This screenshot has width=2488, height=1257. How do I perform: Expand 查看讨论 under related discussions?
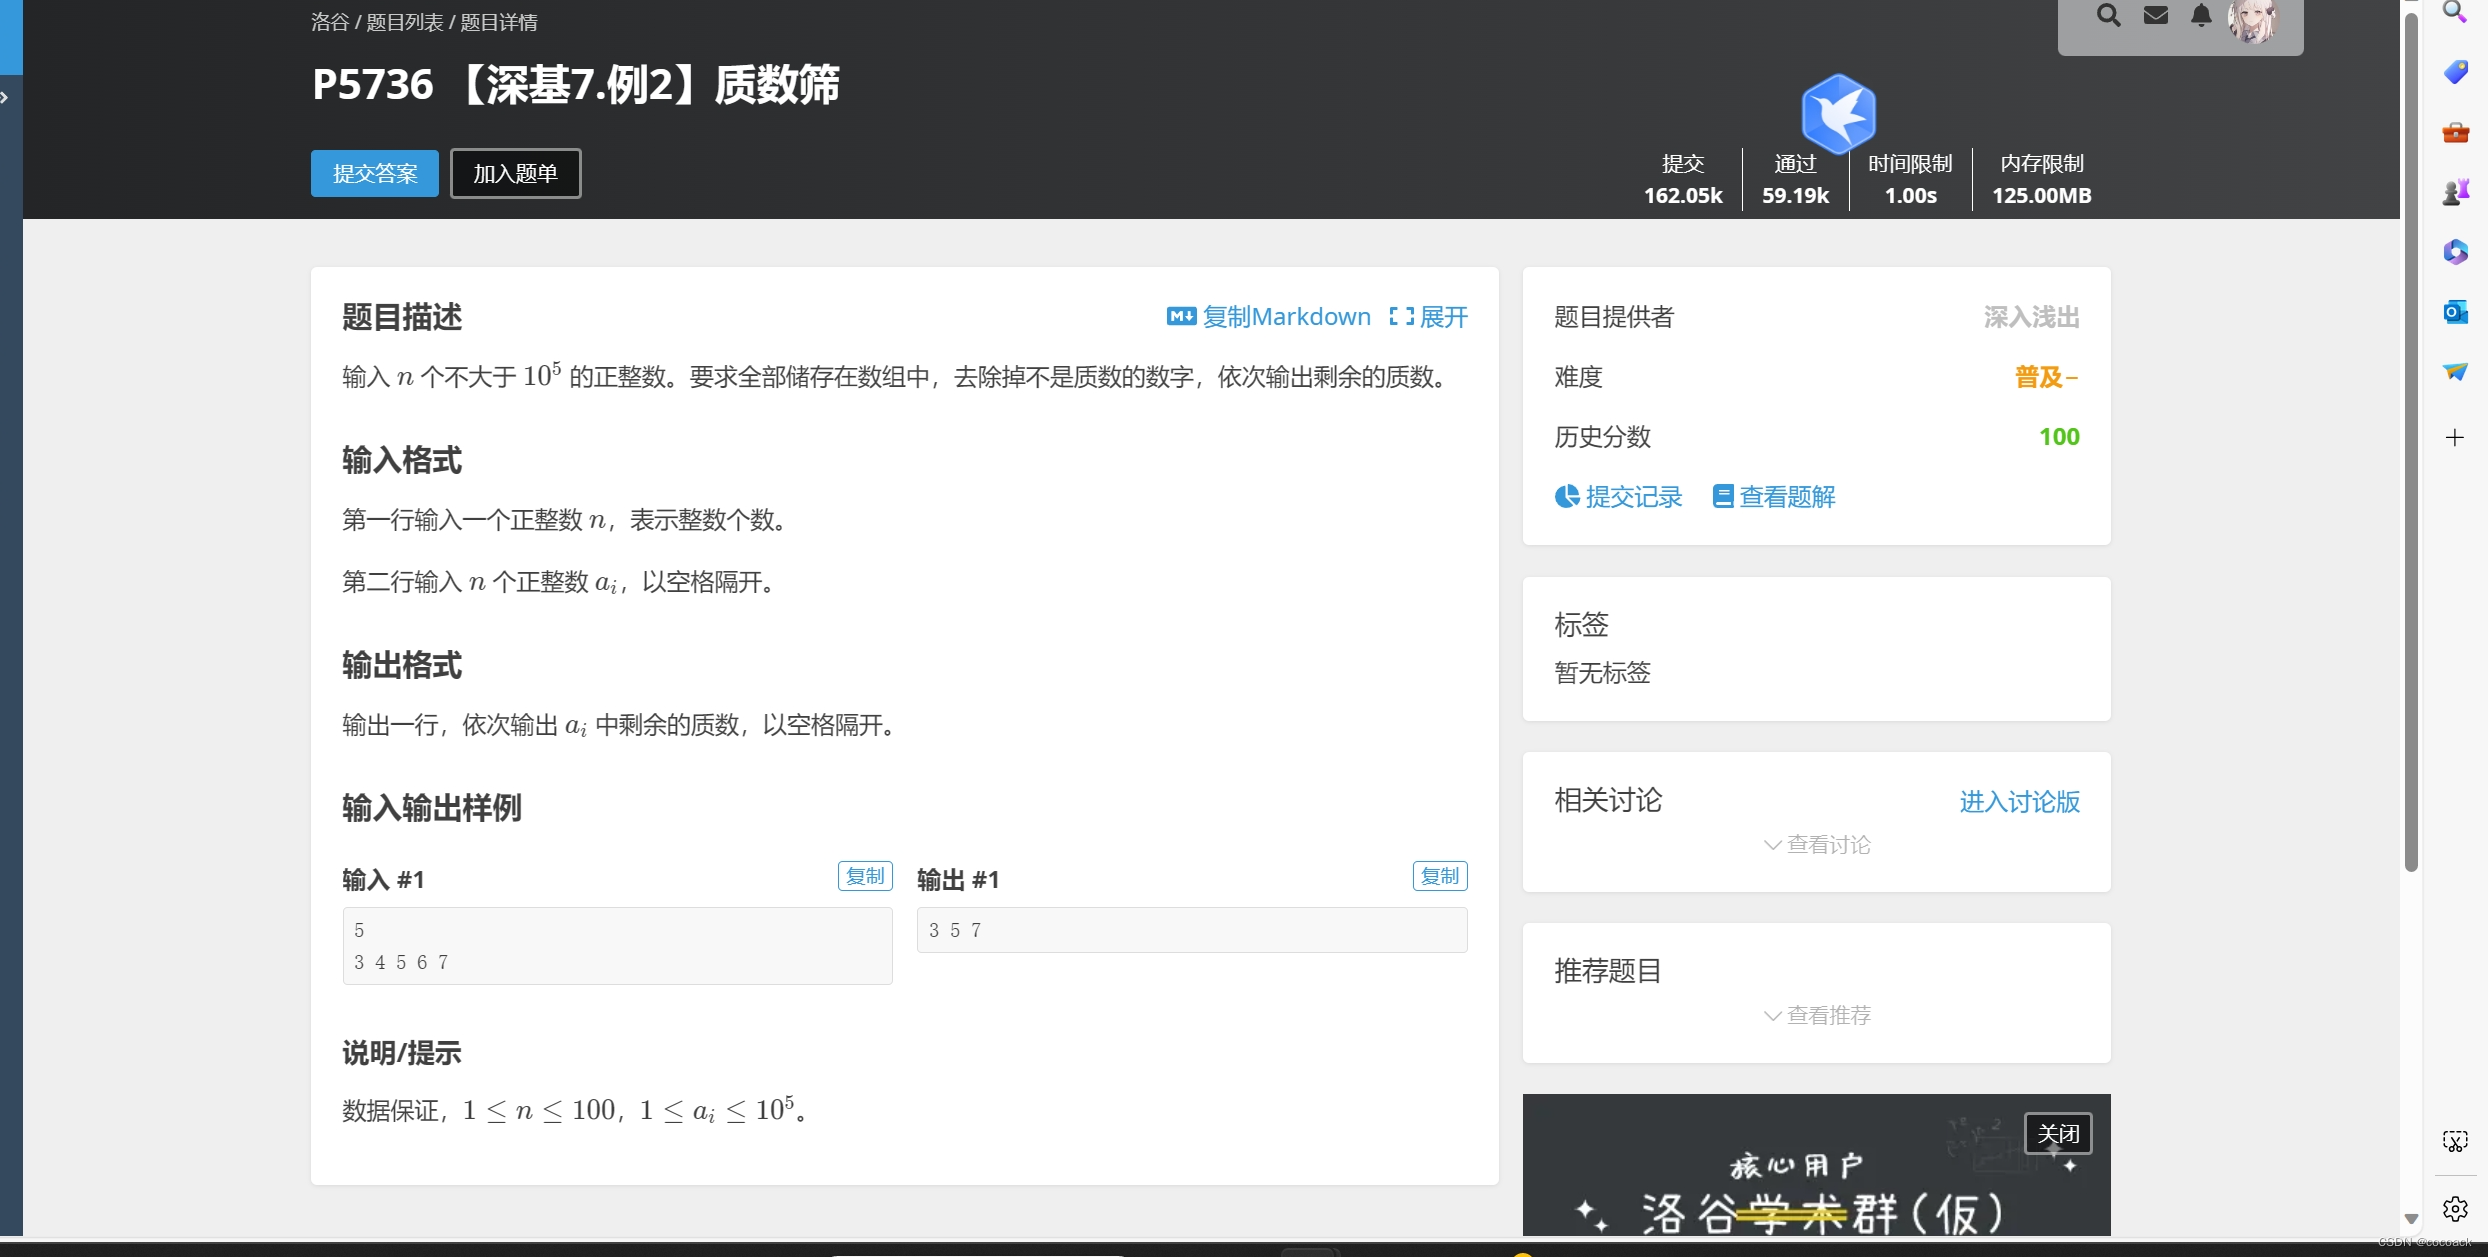pyautogui.click(x=1816, y=845)
